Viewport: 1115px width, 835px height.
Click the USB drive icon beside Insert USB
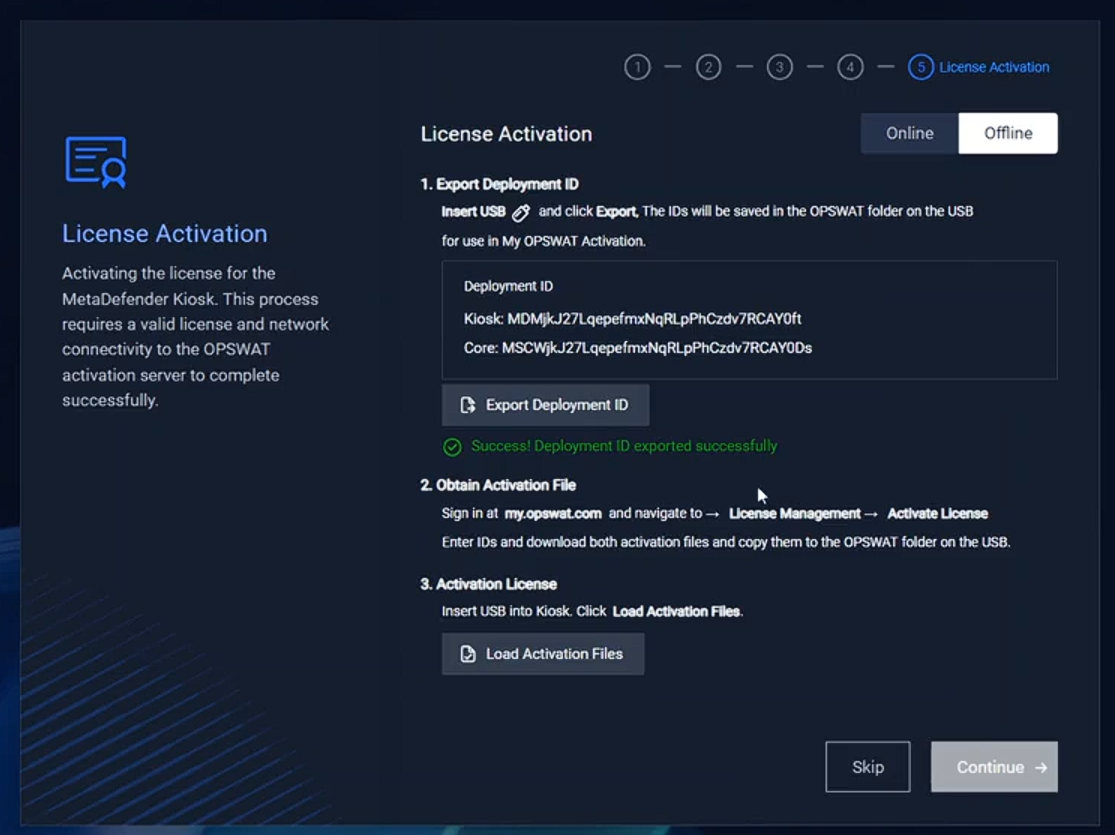[521, 212]
